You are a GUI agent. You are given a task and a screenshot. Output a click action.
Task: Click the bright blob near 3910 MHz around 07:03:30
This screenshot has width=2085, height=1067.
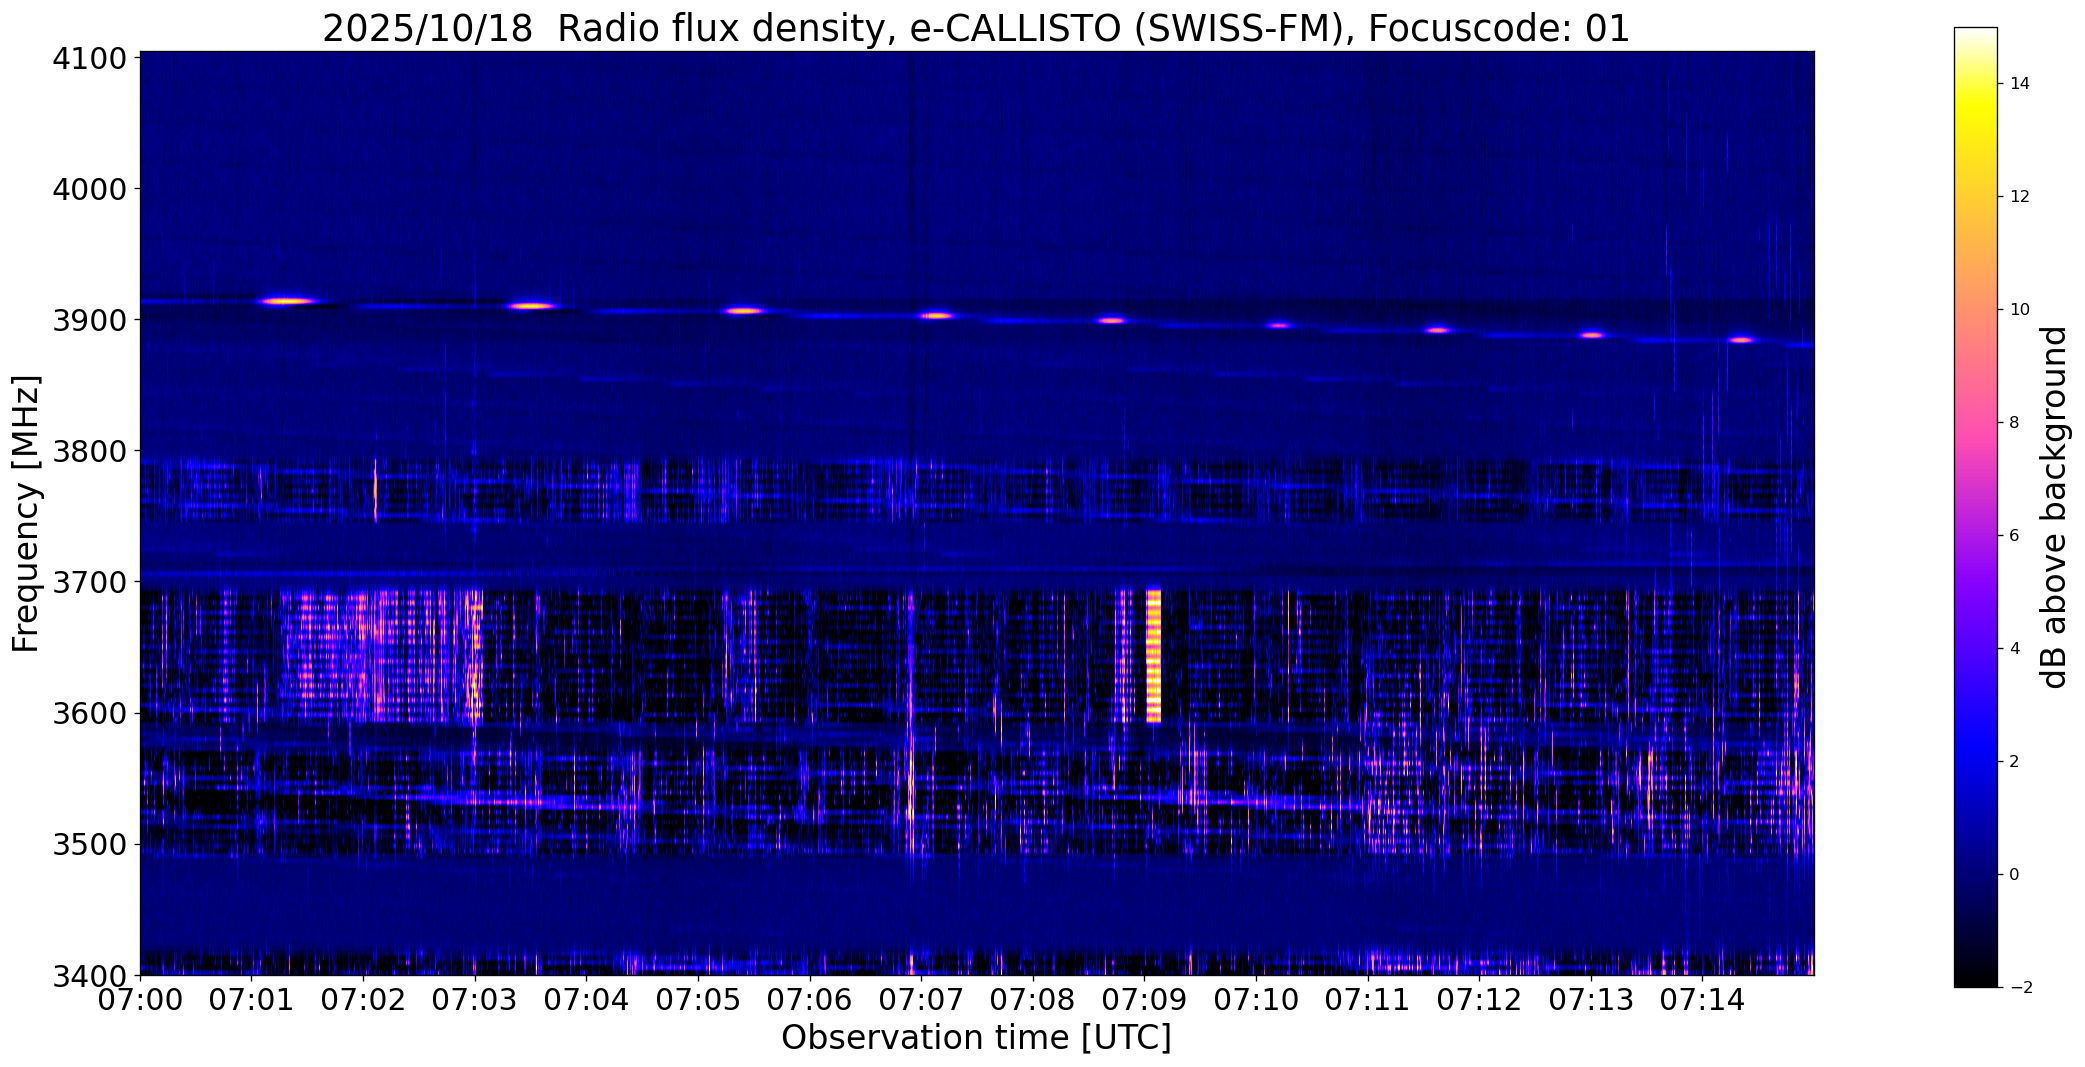pyautogui.click(x=531, y=306)
